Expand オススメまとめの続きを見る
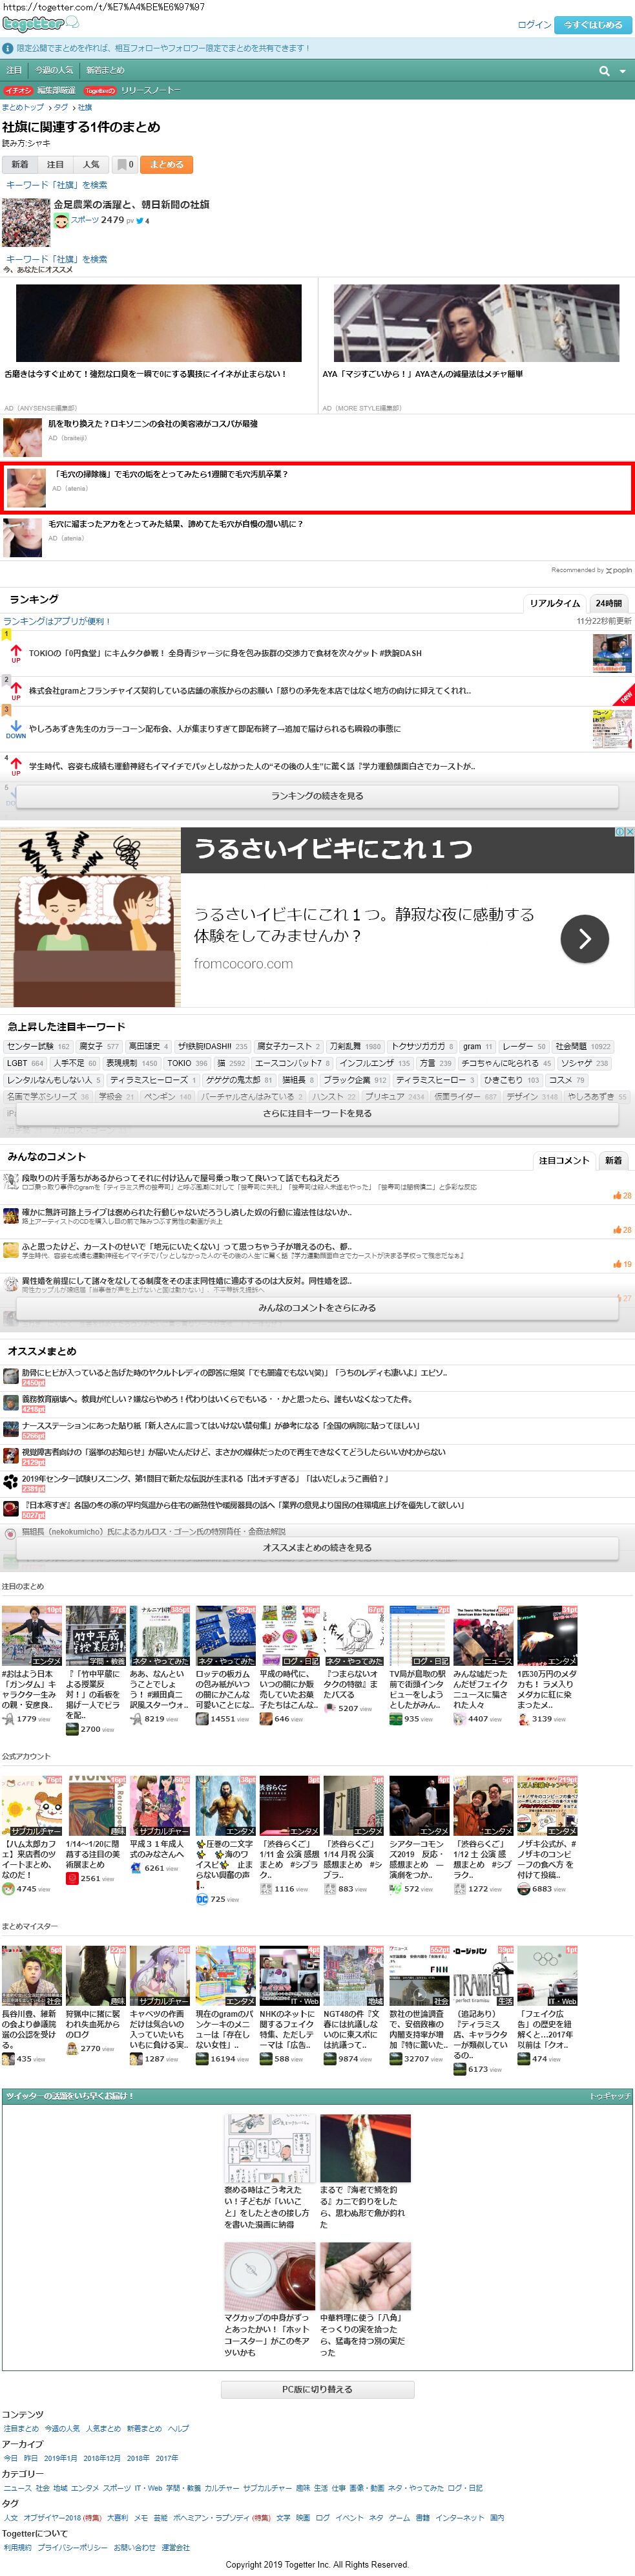 (x=317, y=1547)
